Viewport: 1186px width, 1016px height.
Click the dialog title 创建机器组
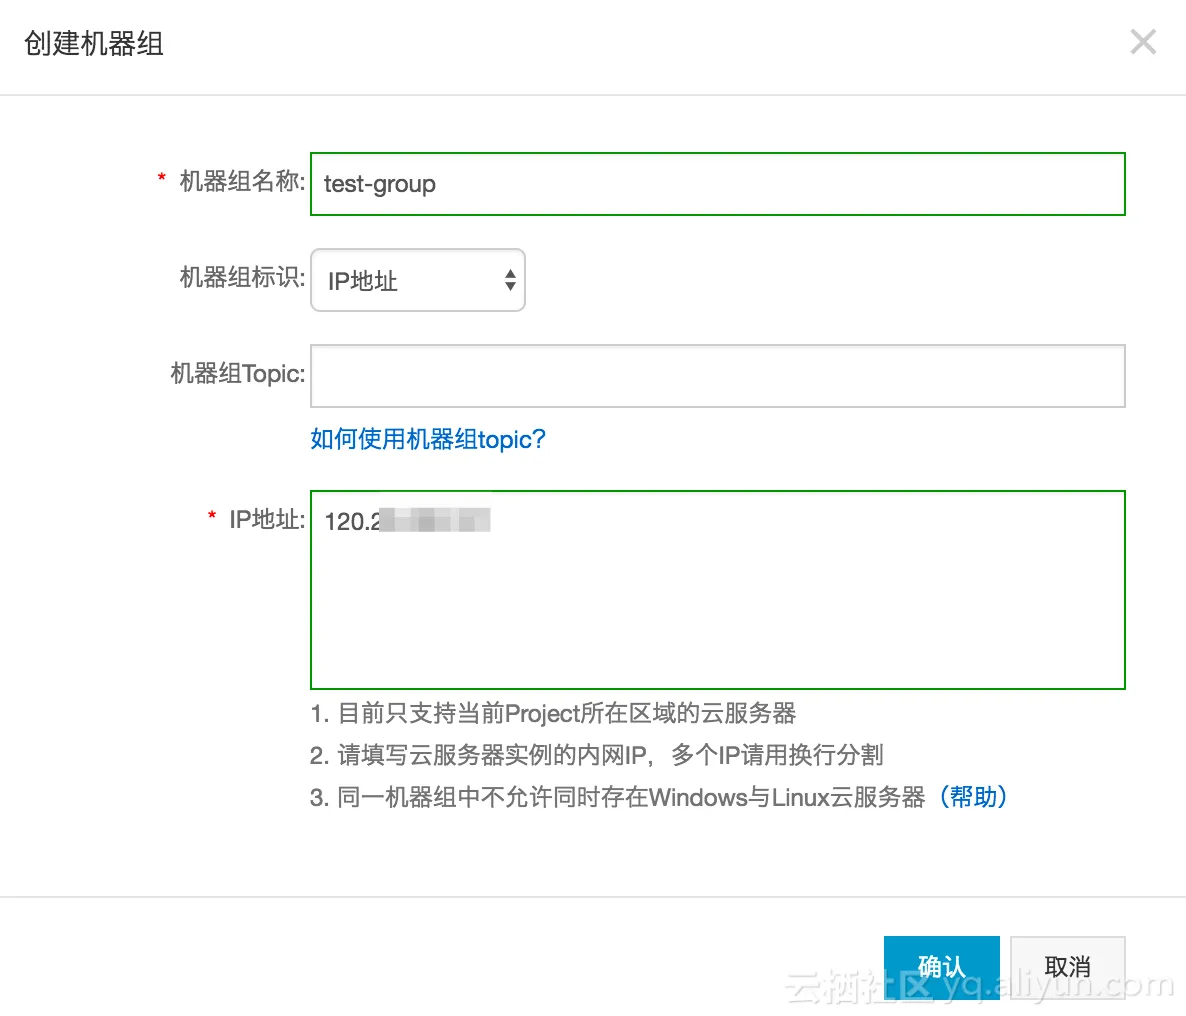point(94,43)
